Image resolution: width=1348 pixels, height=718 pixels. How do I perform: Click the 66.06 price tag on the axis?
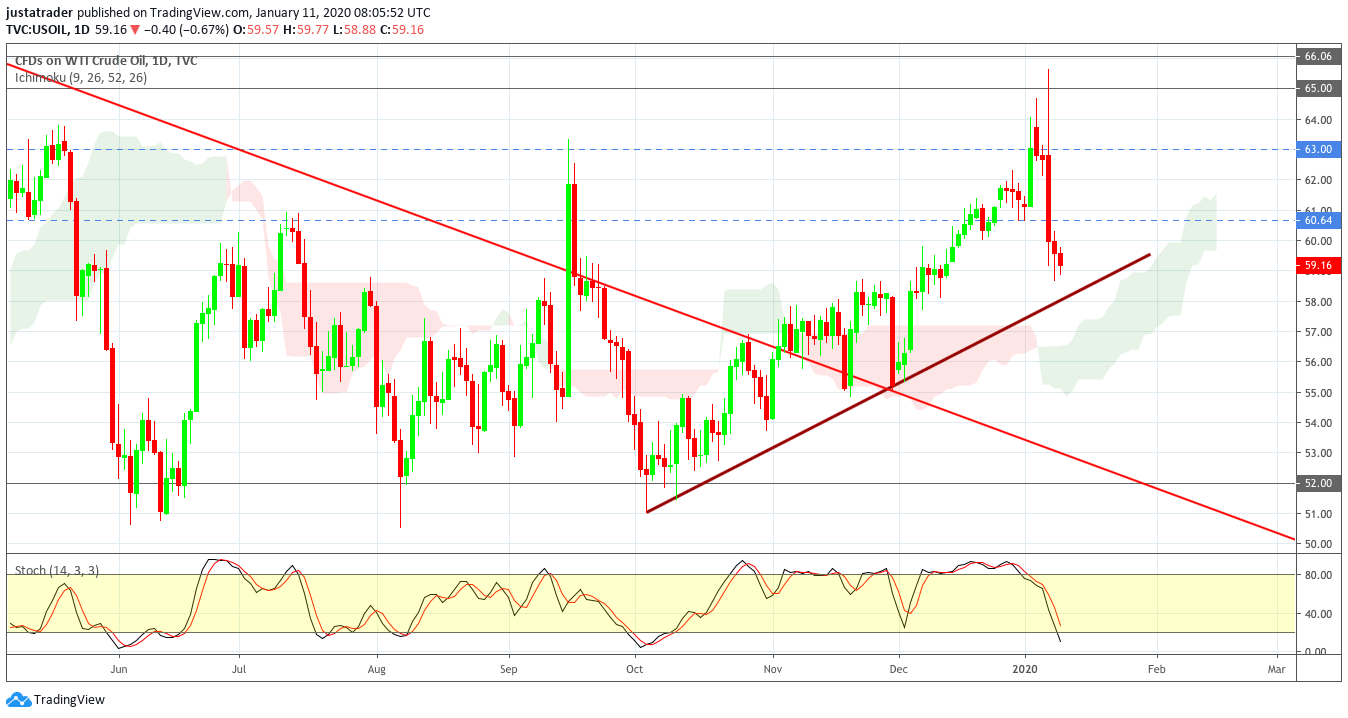1319,57
